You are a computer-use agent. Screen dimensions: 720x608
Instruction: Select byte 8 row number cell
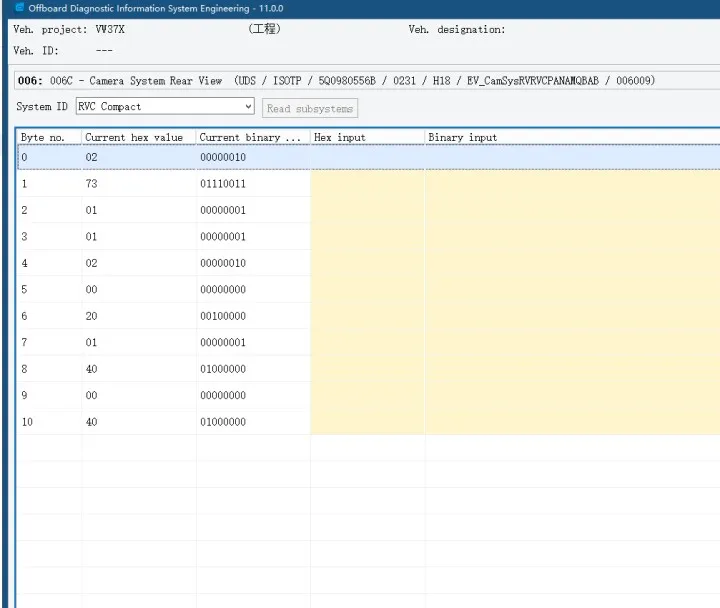click(x=49, y=369)
